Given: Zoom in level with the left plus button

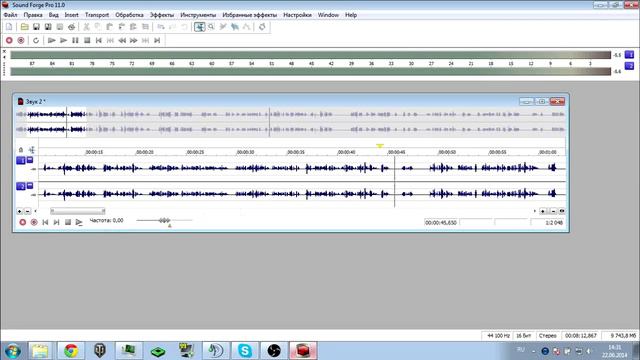Looking at the screenshot, I should [19, 211].
